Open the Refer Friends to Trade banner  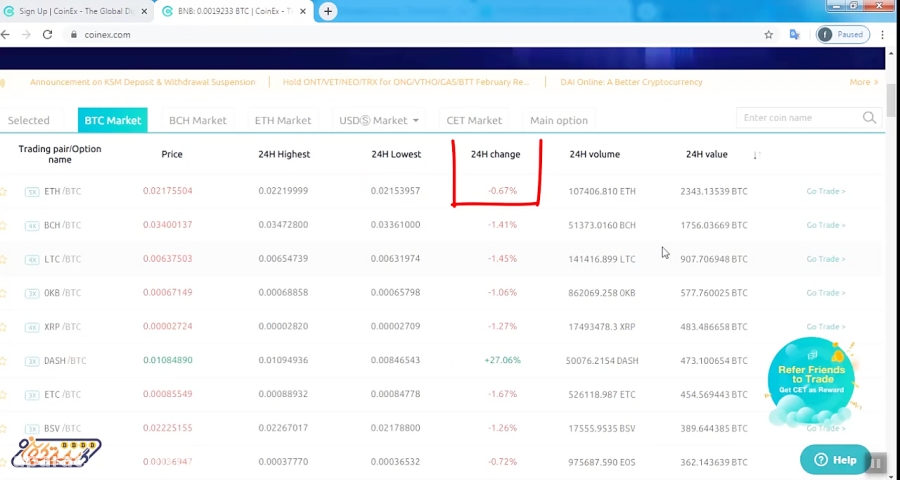click(x=811, y=381)
